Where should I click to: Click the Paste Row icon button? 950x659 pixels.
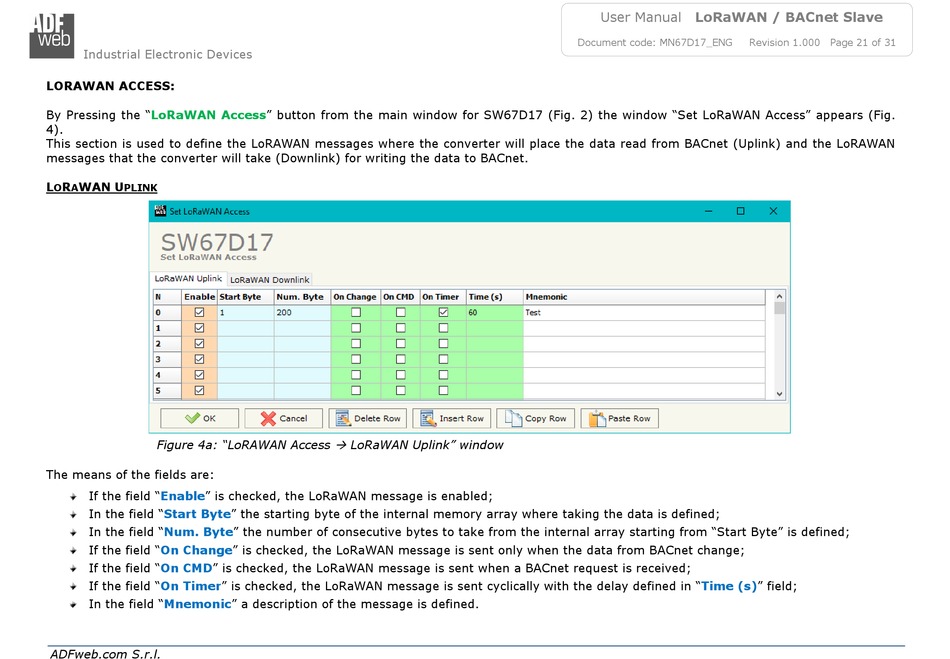619,418
